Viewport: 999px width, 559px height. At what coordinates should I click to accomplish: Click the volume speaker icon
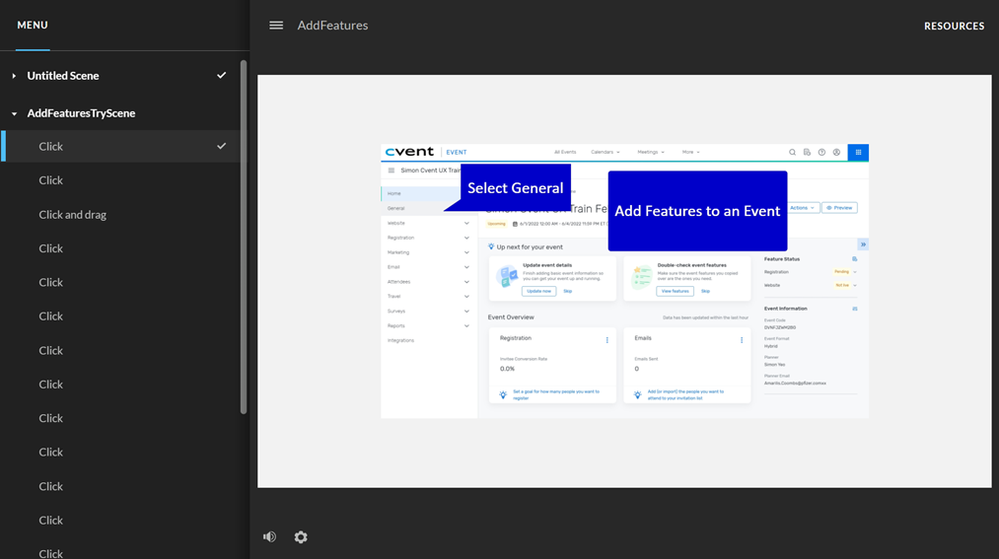click(x=270, y=537)
